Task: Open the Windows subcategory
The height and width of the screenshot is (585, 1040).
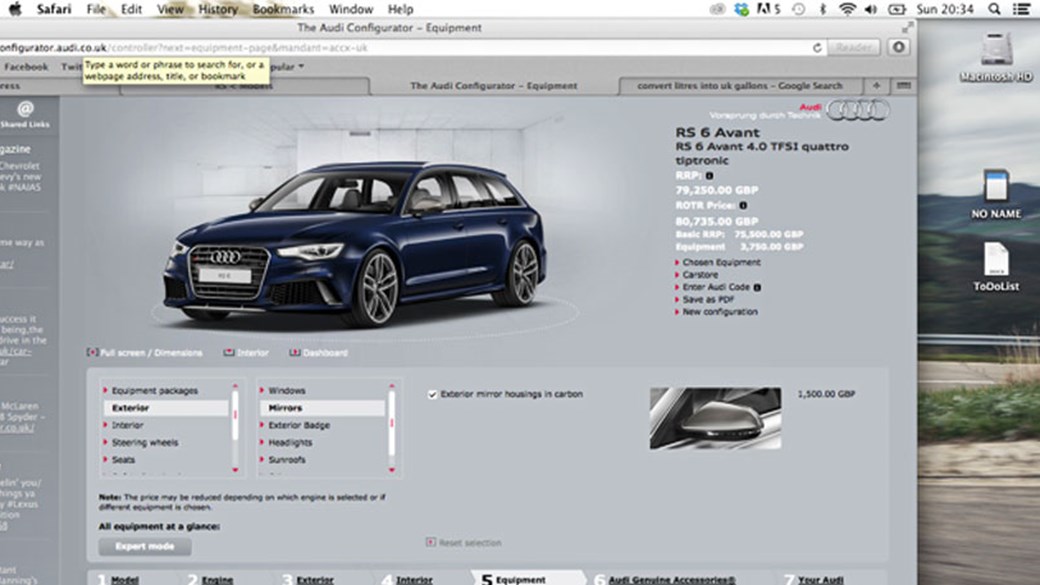Action: [x=287, y=391]
